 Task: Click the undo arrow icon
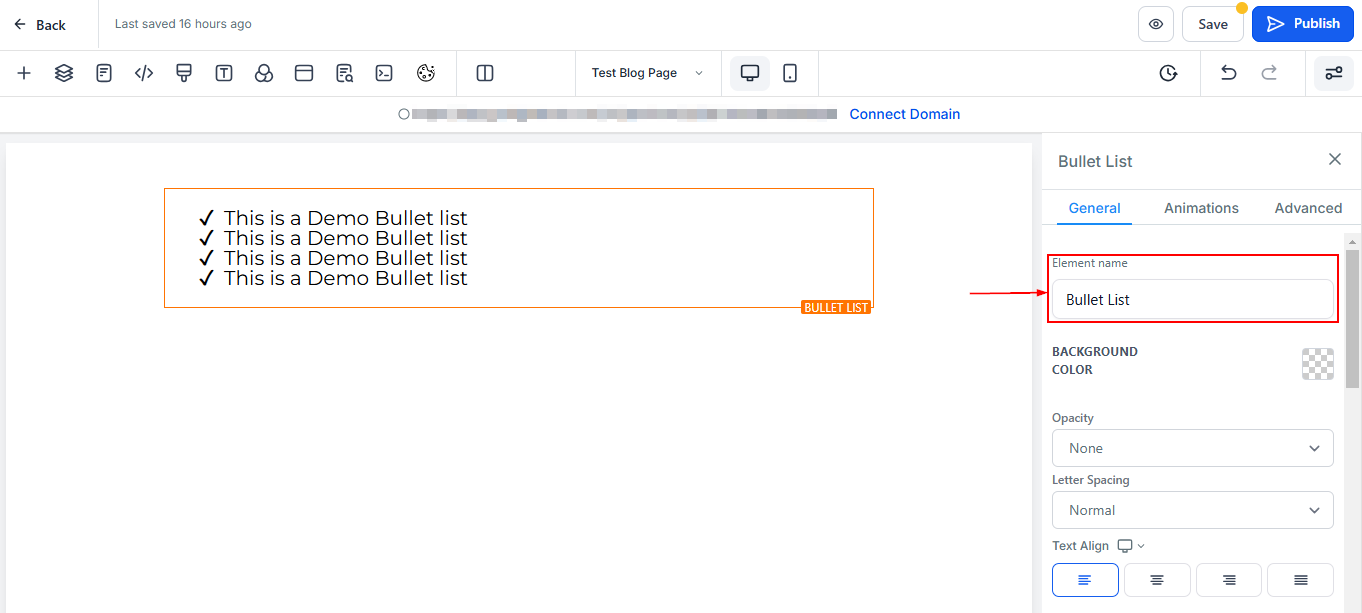click(x=1229, y=73)
